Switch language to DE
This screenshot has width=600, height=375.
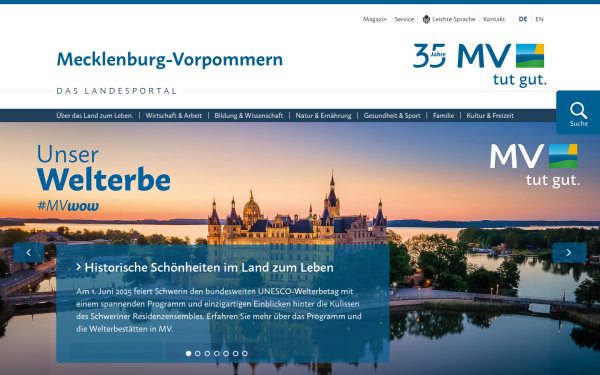pyautogui.click(x=523, y=19)
